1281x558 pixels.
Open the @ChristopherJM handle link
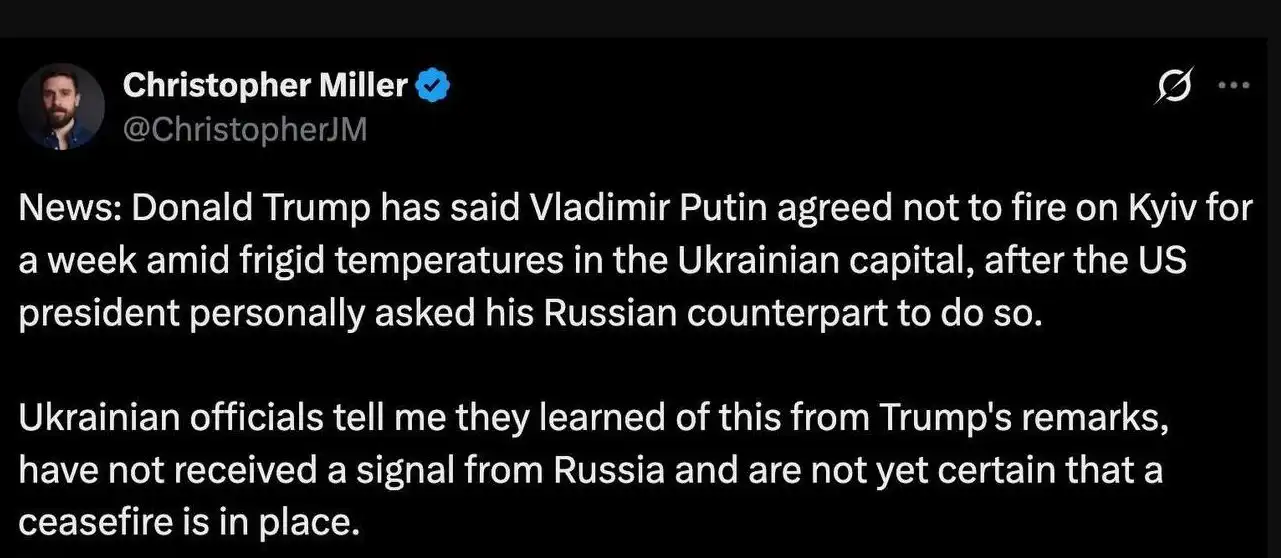tap(244, 129)
